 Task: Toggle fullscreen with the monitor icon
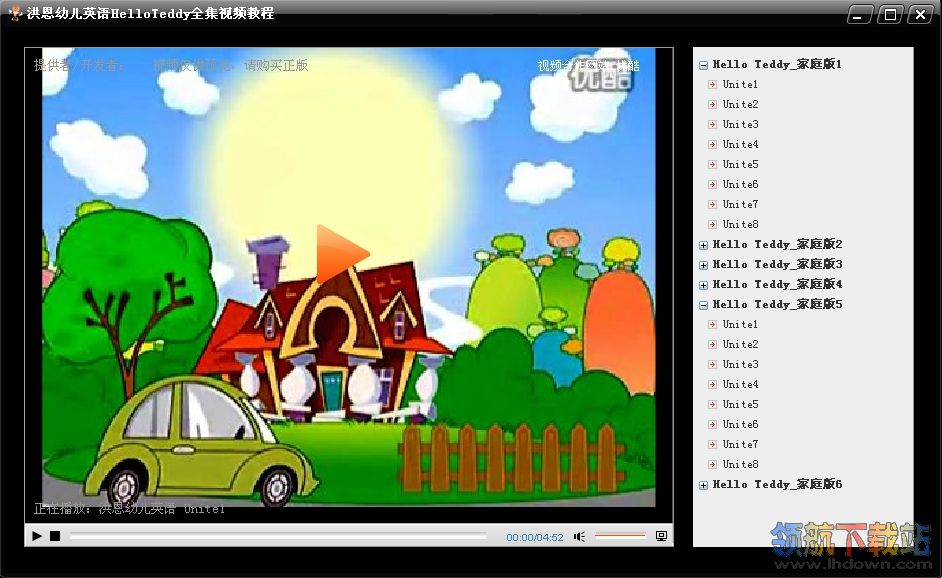[661, 536]
